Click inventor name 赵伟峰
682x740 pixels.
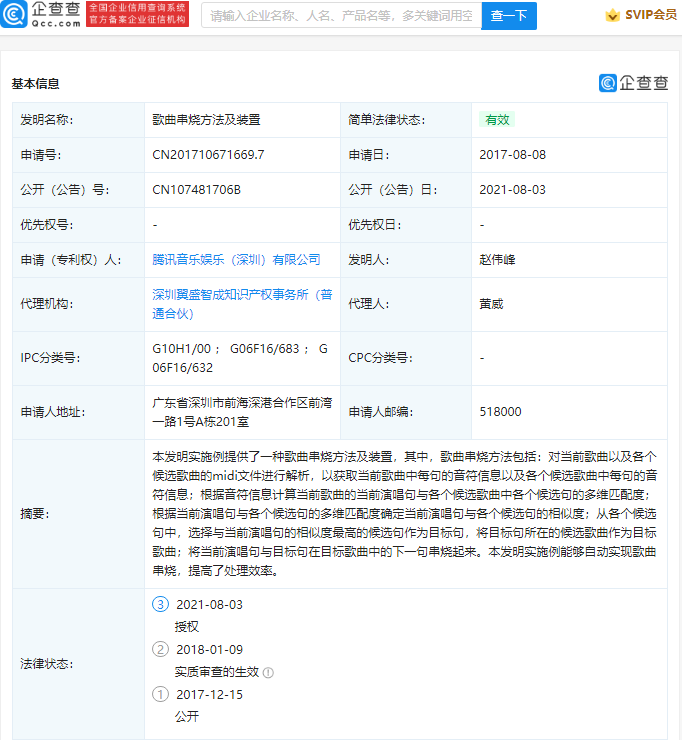coord(497,260)
